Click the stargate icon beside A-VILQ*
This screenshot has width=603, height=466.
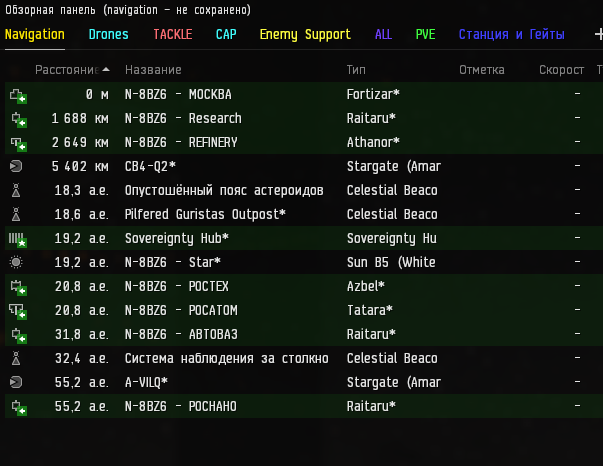tap(16, 382)
